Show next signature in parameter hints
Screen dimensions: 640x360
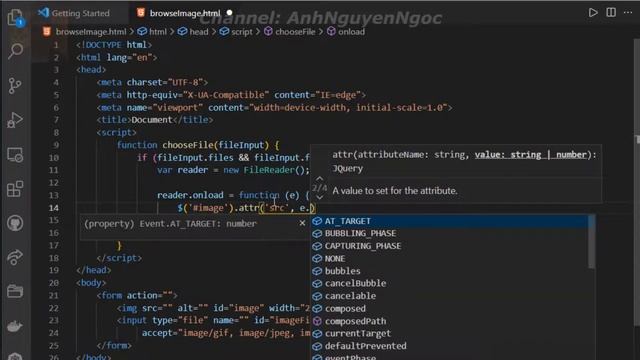320,197
